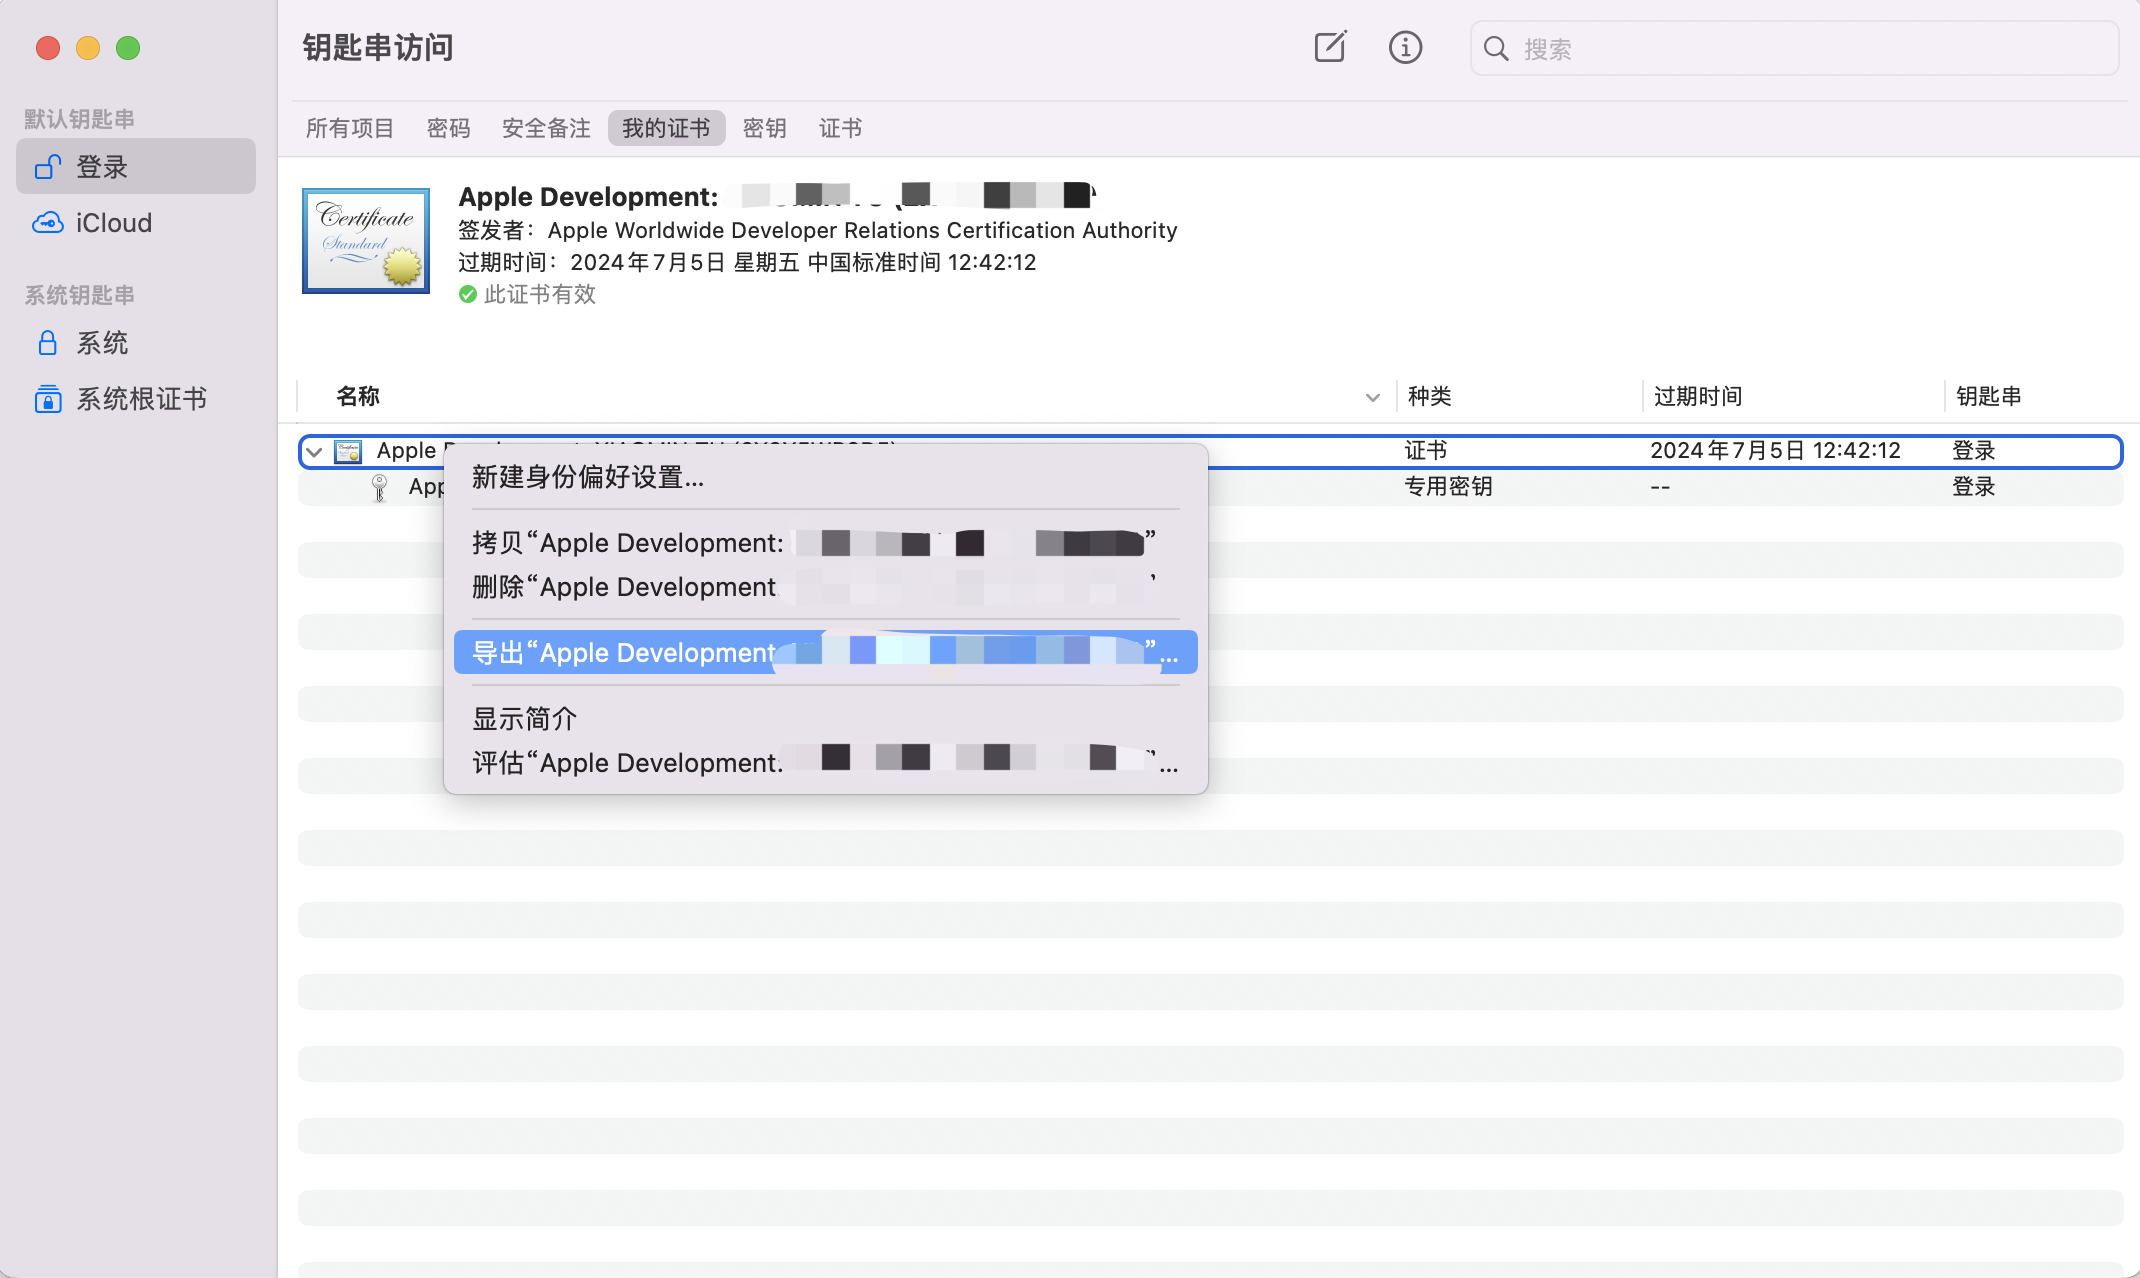2140x1278 pixels.
Task: Click the 钥匙串访问 window title
Action: point(378,47)
